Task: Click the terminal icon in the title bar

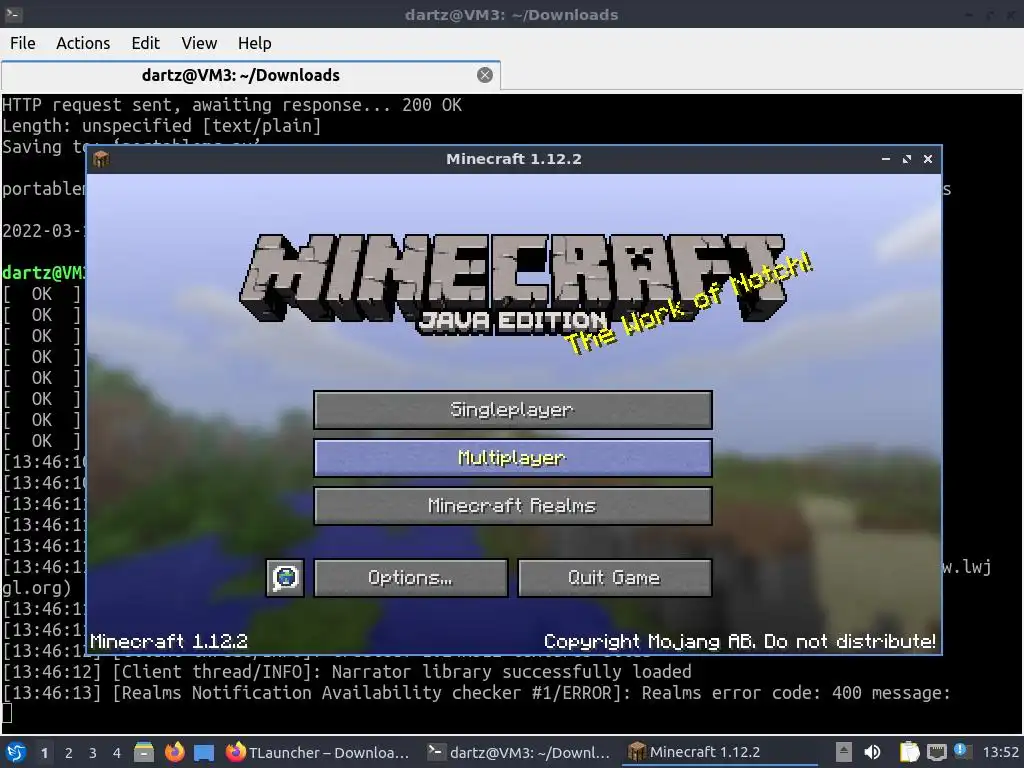Action: tap(14, 14)
